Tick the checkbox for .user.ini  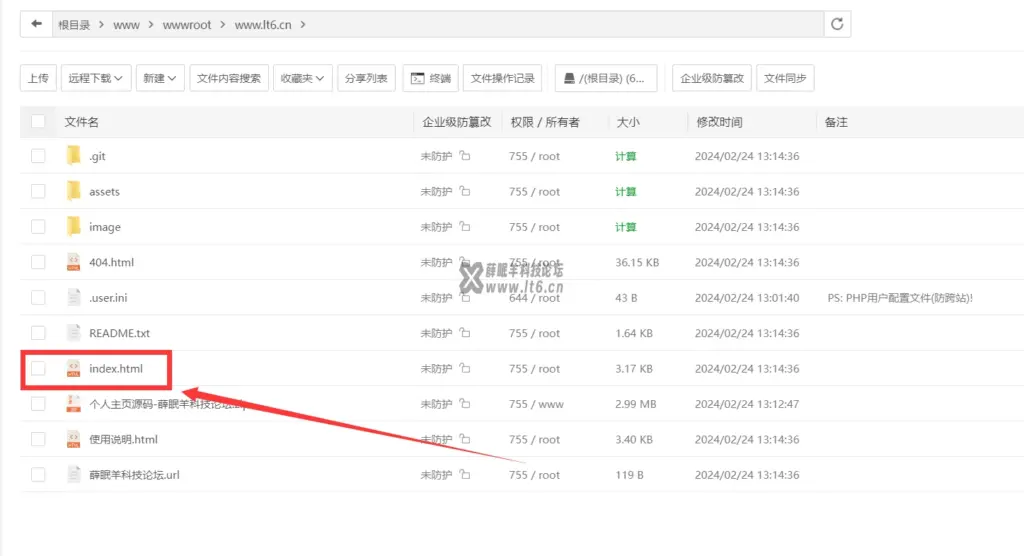pyautogui.click(x=38, y=297)
